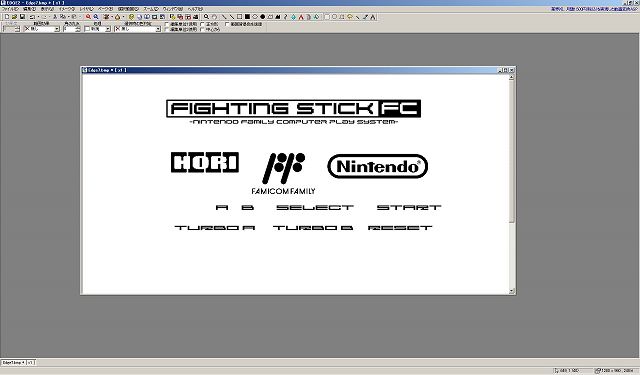640x375 pixels.
Task: Click the image size status bar entry
Action: [615, 371]
